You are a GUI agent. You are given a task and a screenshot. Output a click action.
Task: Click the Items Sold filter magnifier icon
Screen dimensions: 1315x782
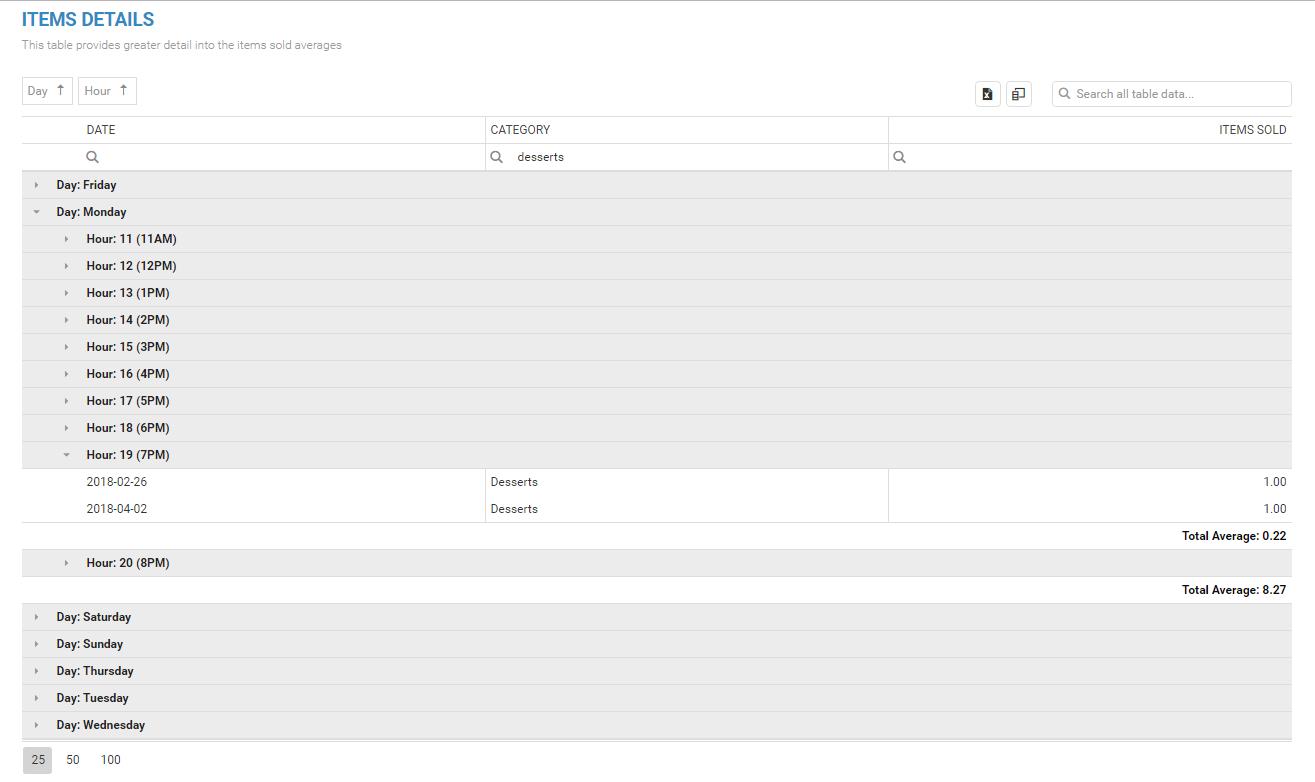tap(899, 157)
